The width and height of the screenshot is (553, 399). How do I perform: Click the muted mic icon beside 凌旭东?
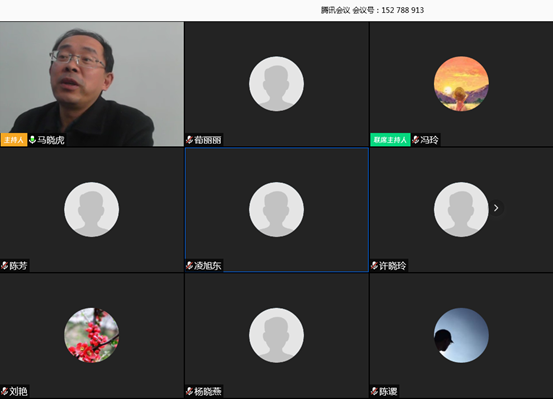[189, 266]
